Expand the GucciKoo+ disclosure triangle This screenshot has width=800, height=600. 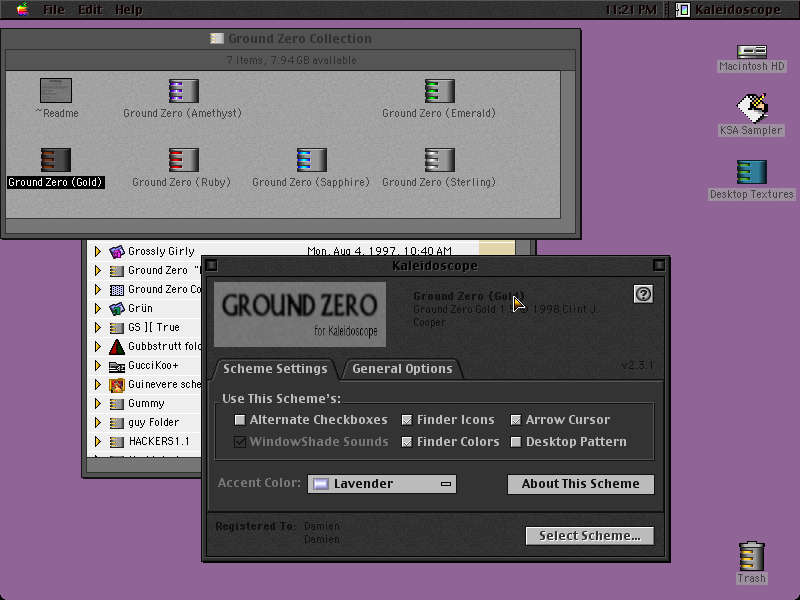pos(97,366)
